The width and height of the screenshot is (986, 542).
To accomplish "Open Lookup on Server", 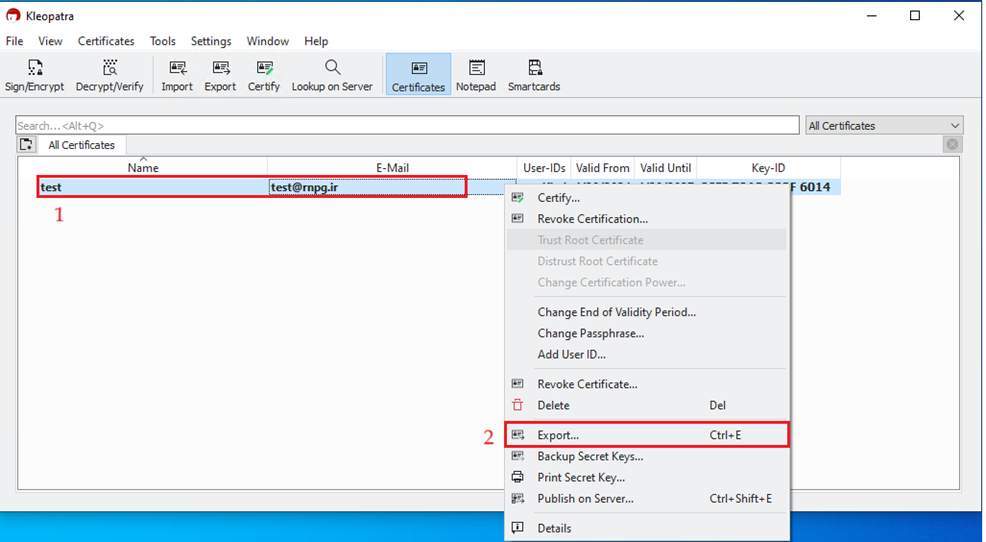I will tap(332, 75).
